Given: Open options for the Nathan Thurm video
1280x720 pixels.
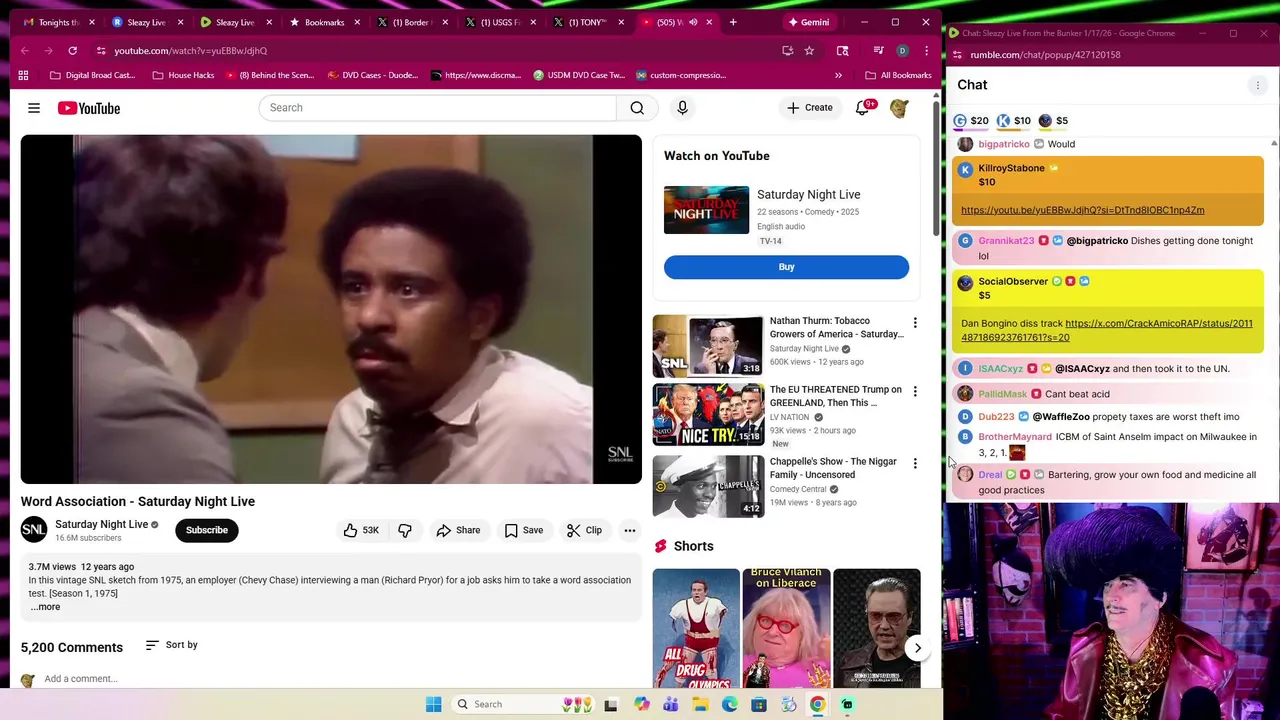Looking at the screenshot, I should (x=914, y=323).
